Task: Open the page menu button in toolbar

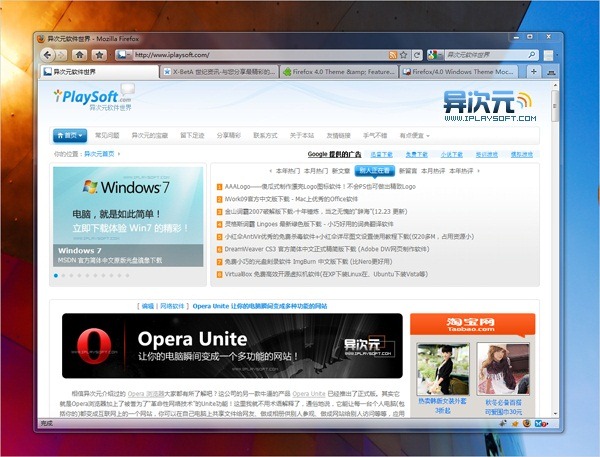Action: coord(549,55)
